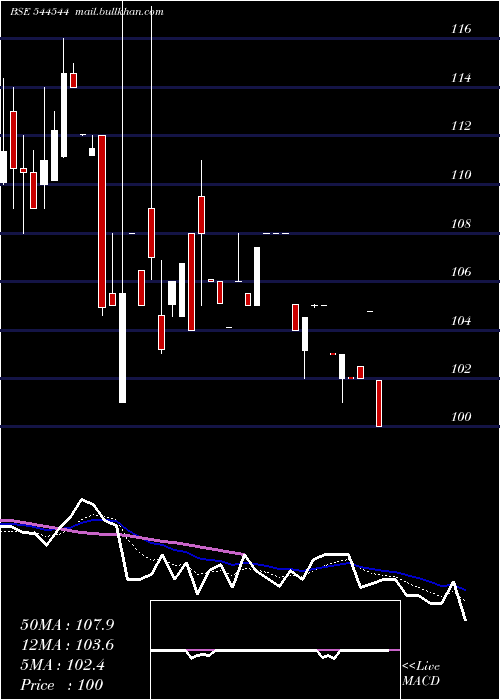Click the 112 price axis label
Viewport: 500px width, 700px height.
[x=461, y=126]
